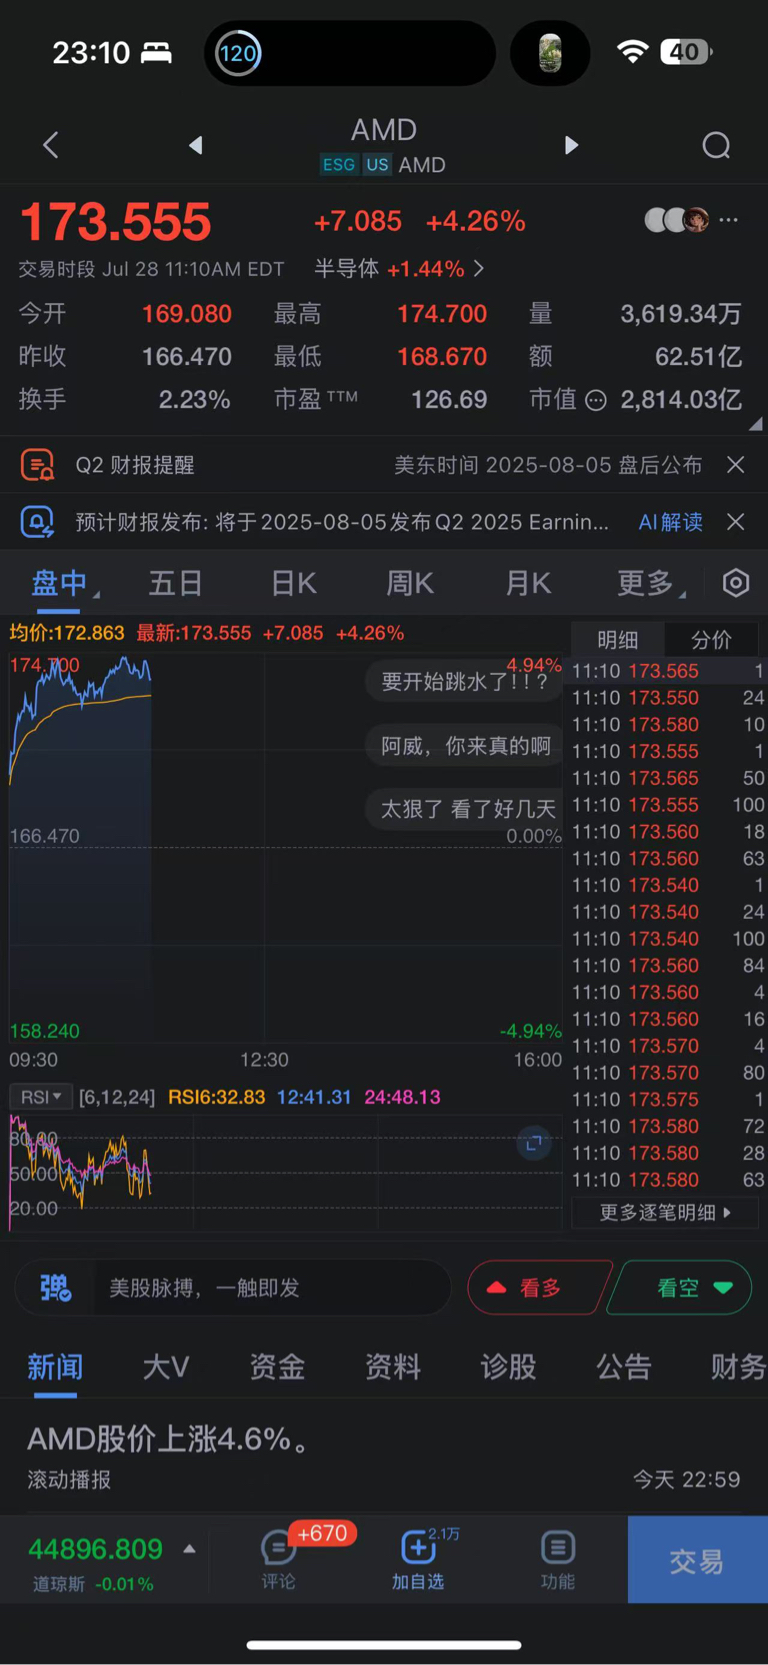Select the 盘中 intraday tab
This screenshot has width=768, height=1665.
click(60, 583)
